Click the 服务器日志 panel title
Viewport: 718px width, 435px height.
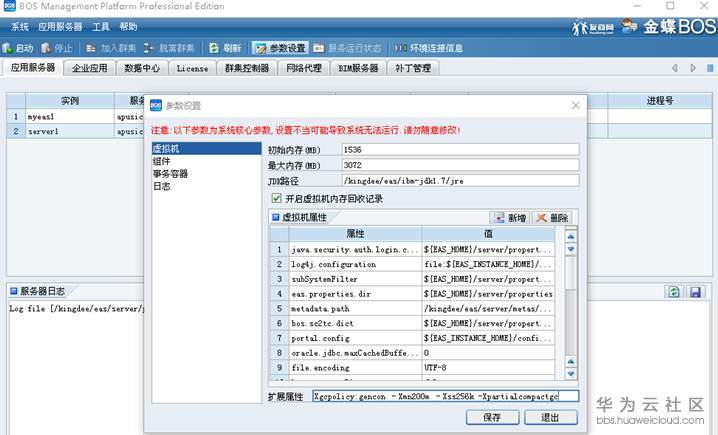[42, 291]
